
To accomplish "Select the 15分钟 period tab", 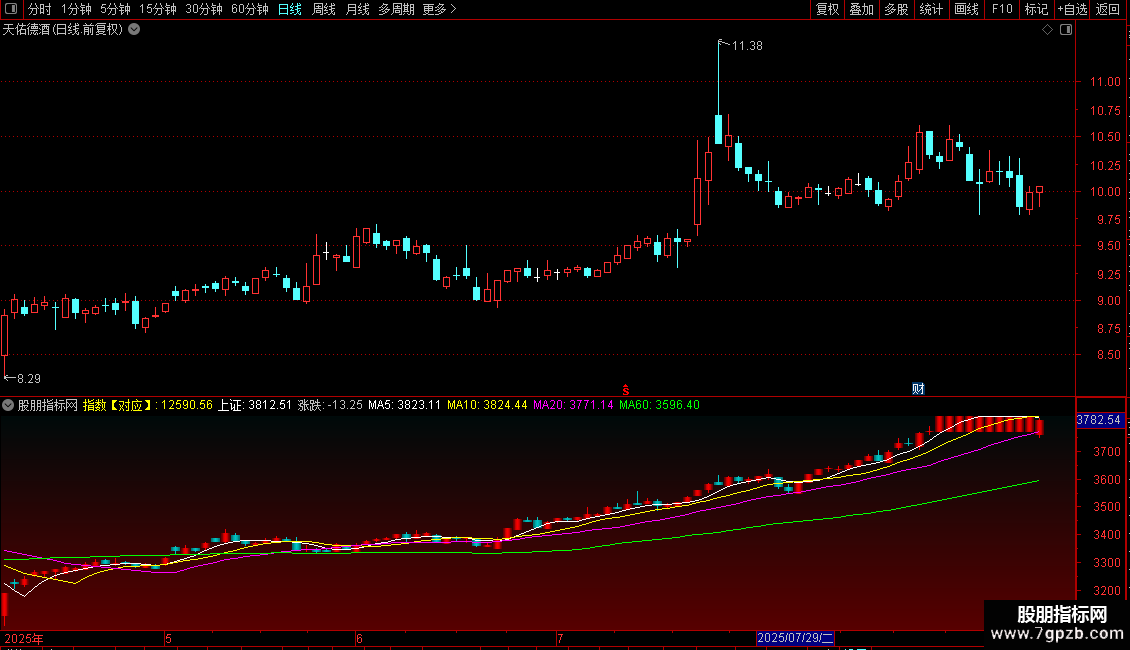I will [x=158, y=9].
